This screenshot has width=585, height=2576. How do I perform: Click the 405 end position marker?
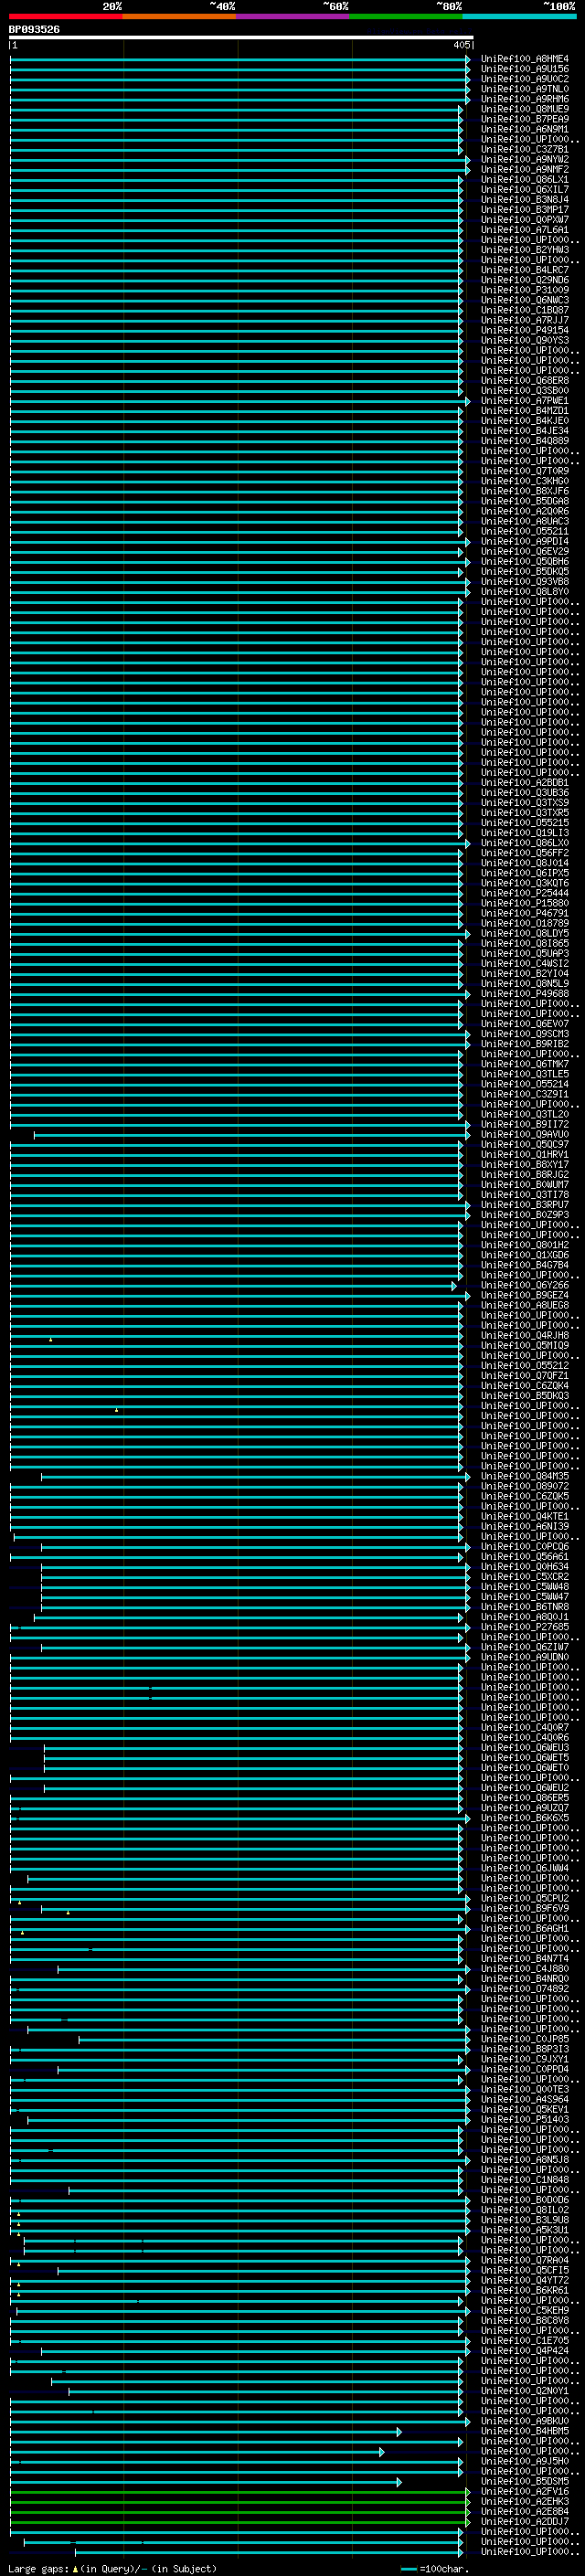coord(461,45)
